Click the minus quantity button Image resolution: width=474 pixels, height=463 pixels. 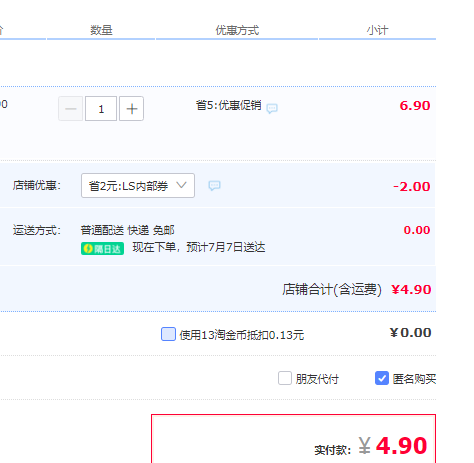71,109
